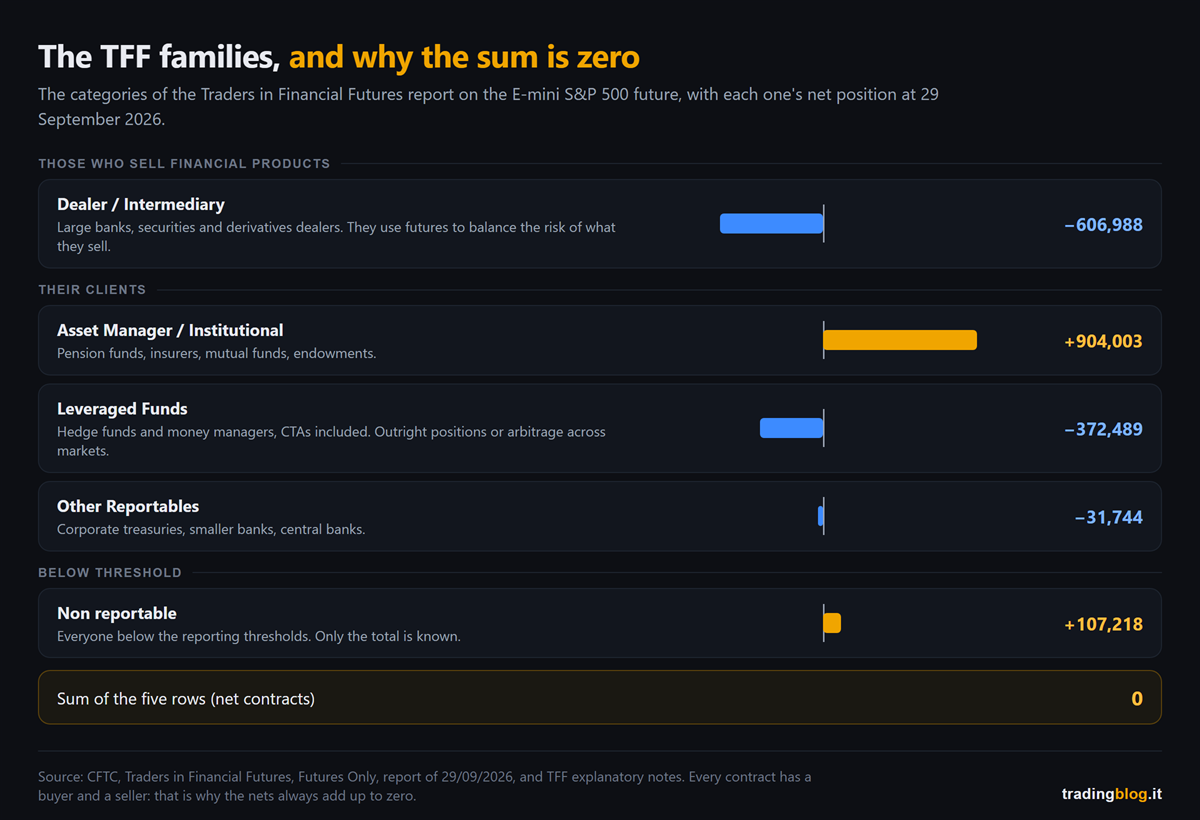Click the +107,218 net position value
The width and height of the screenshot is (1200, 820).
point(1103,624)
